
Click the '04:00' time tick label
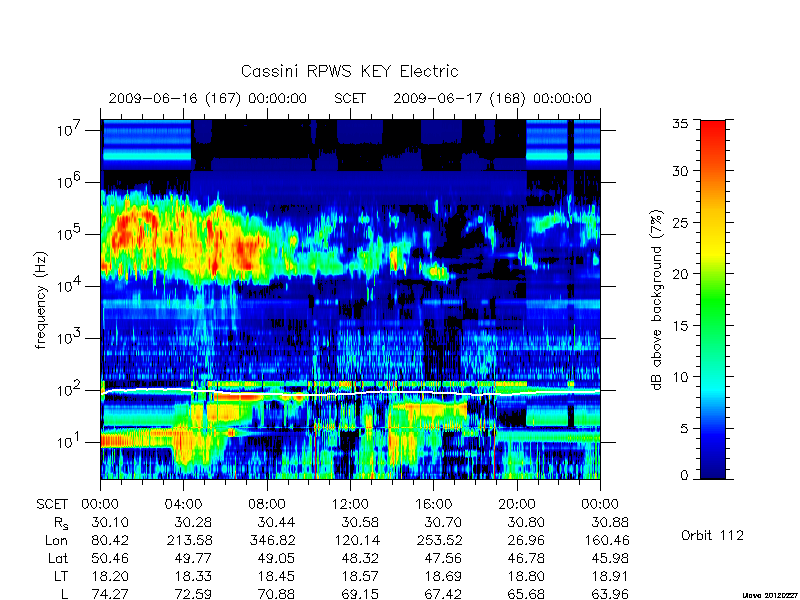[183, 505]
